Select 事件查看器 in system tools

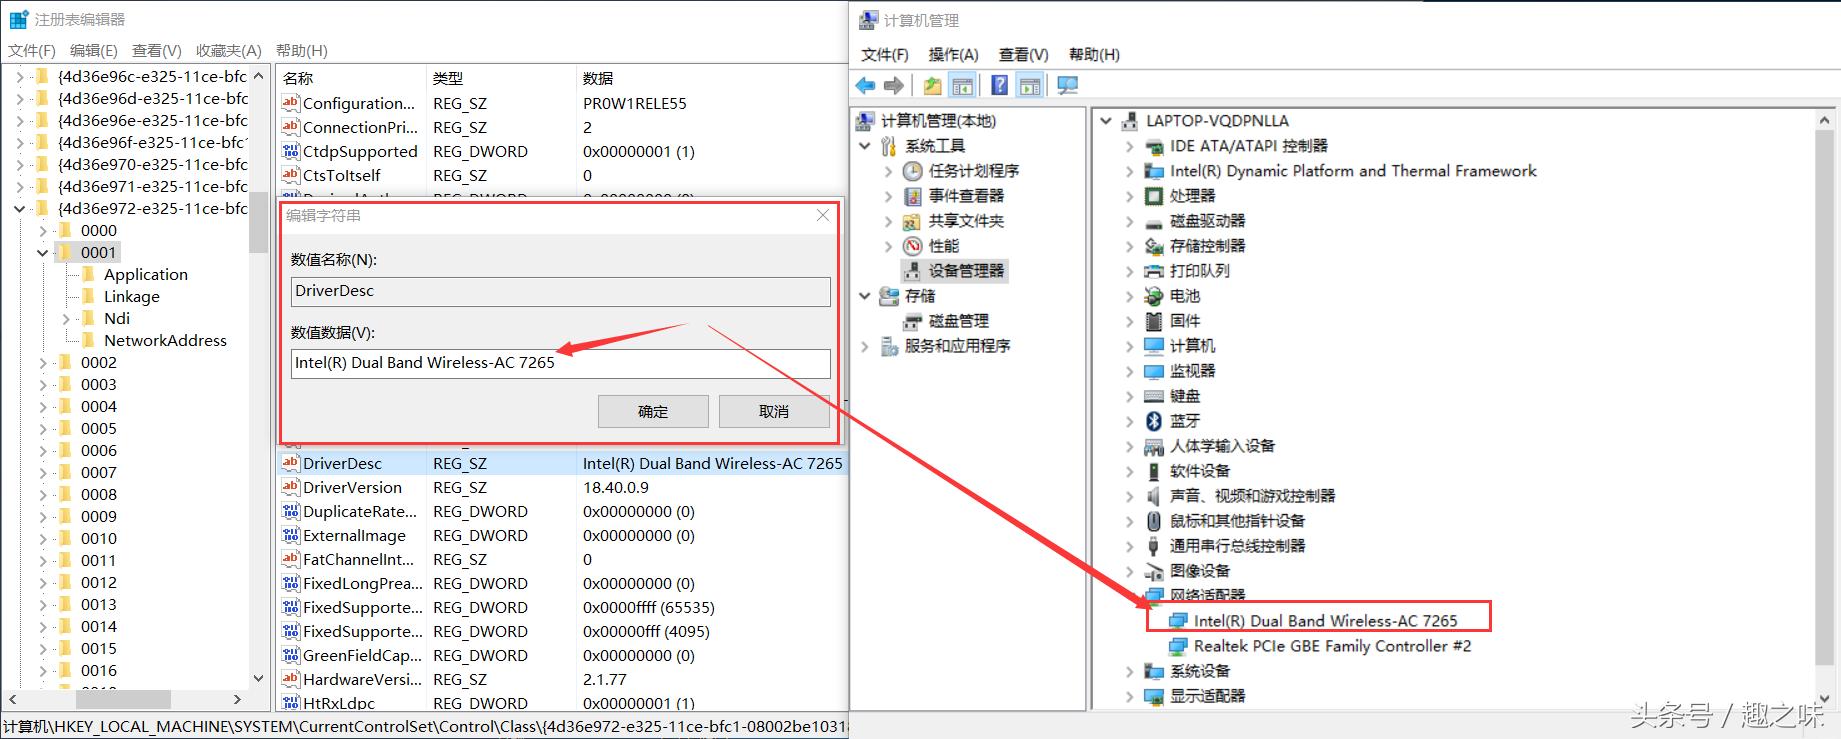(966, 196)
